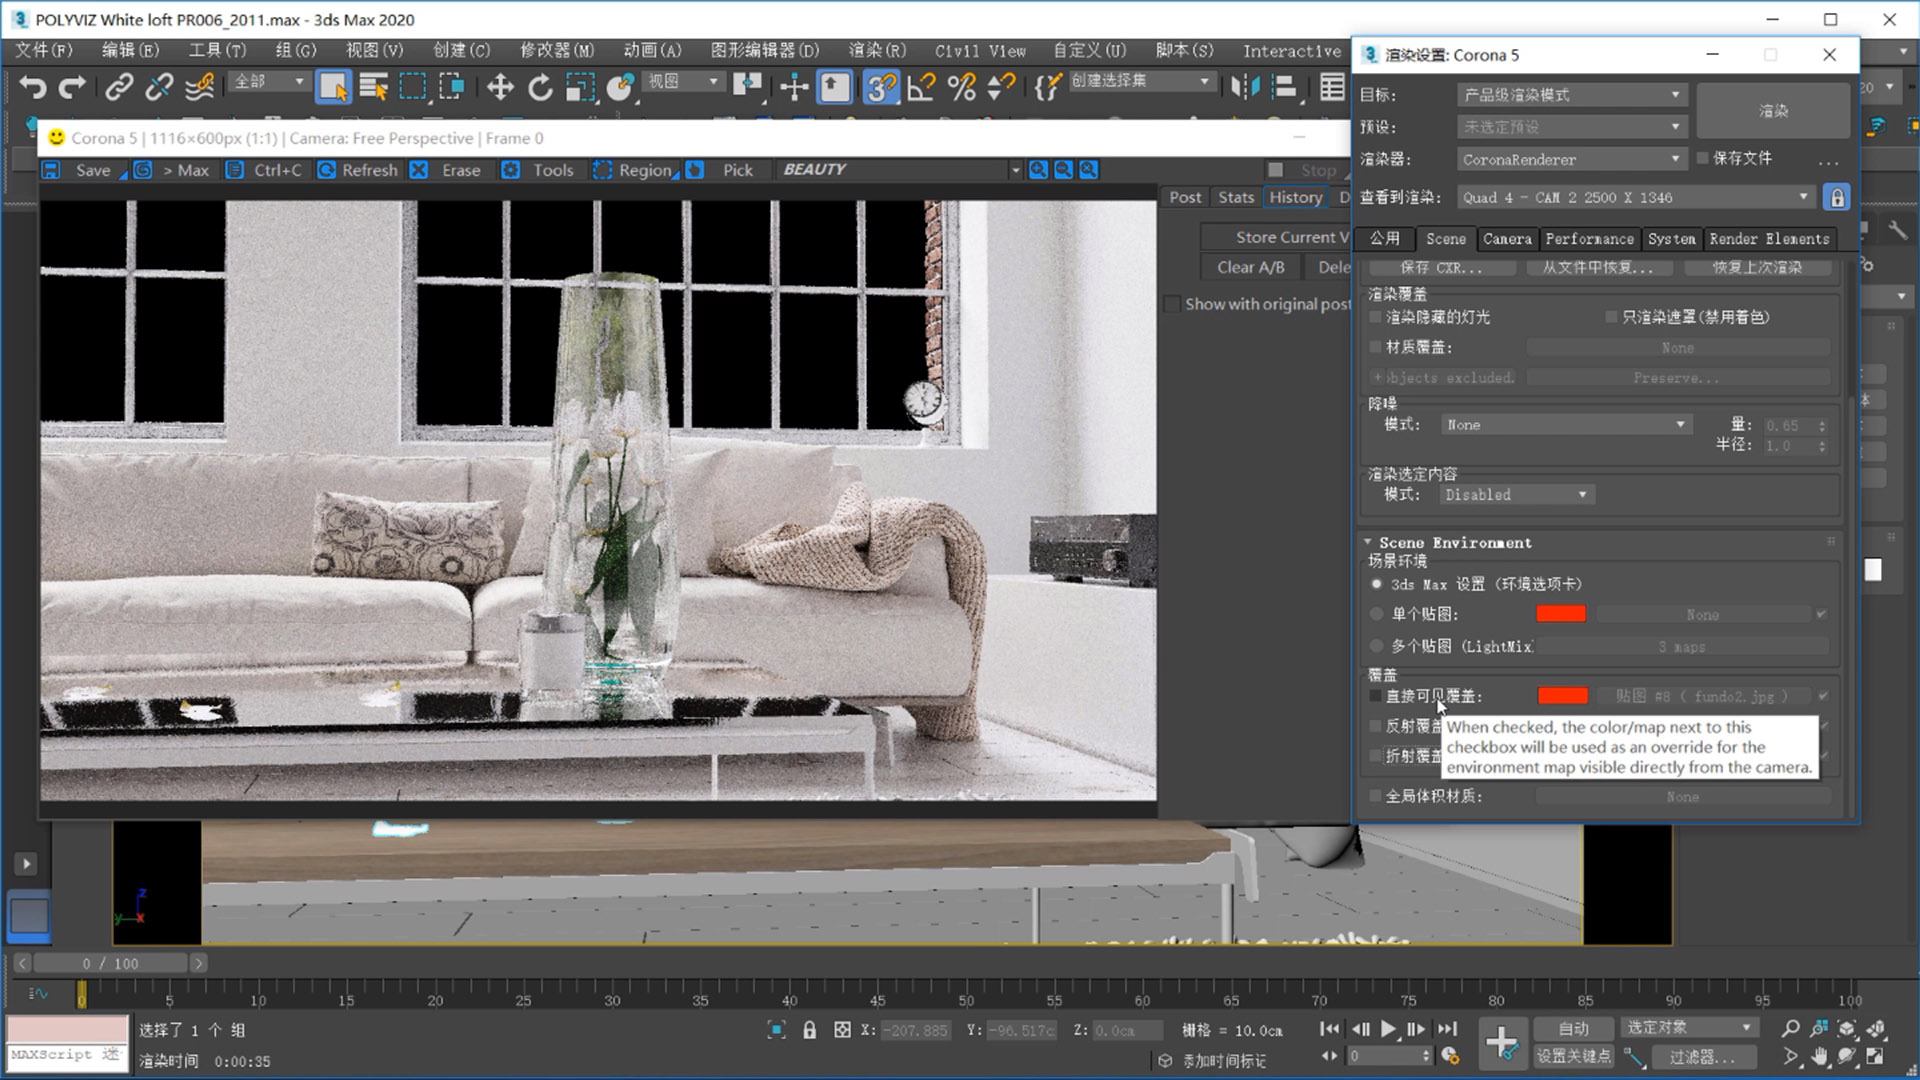Click the Clear A/B comparison icon
This screenshot has height=1080, width=1920.
[1250, 265]
